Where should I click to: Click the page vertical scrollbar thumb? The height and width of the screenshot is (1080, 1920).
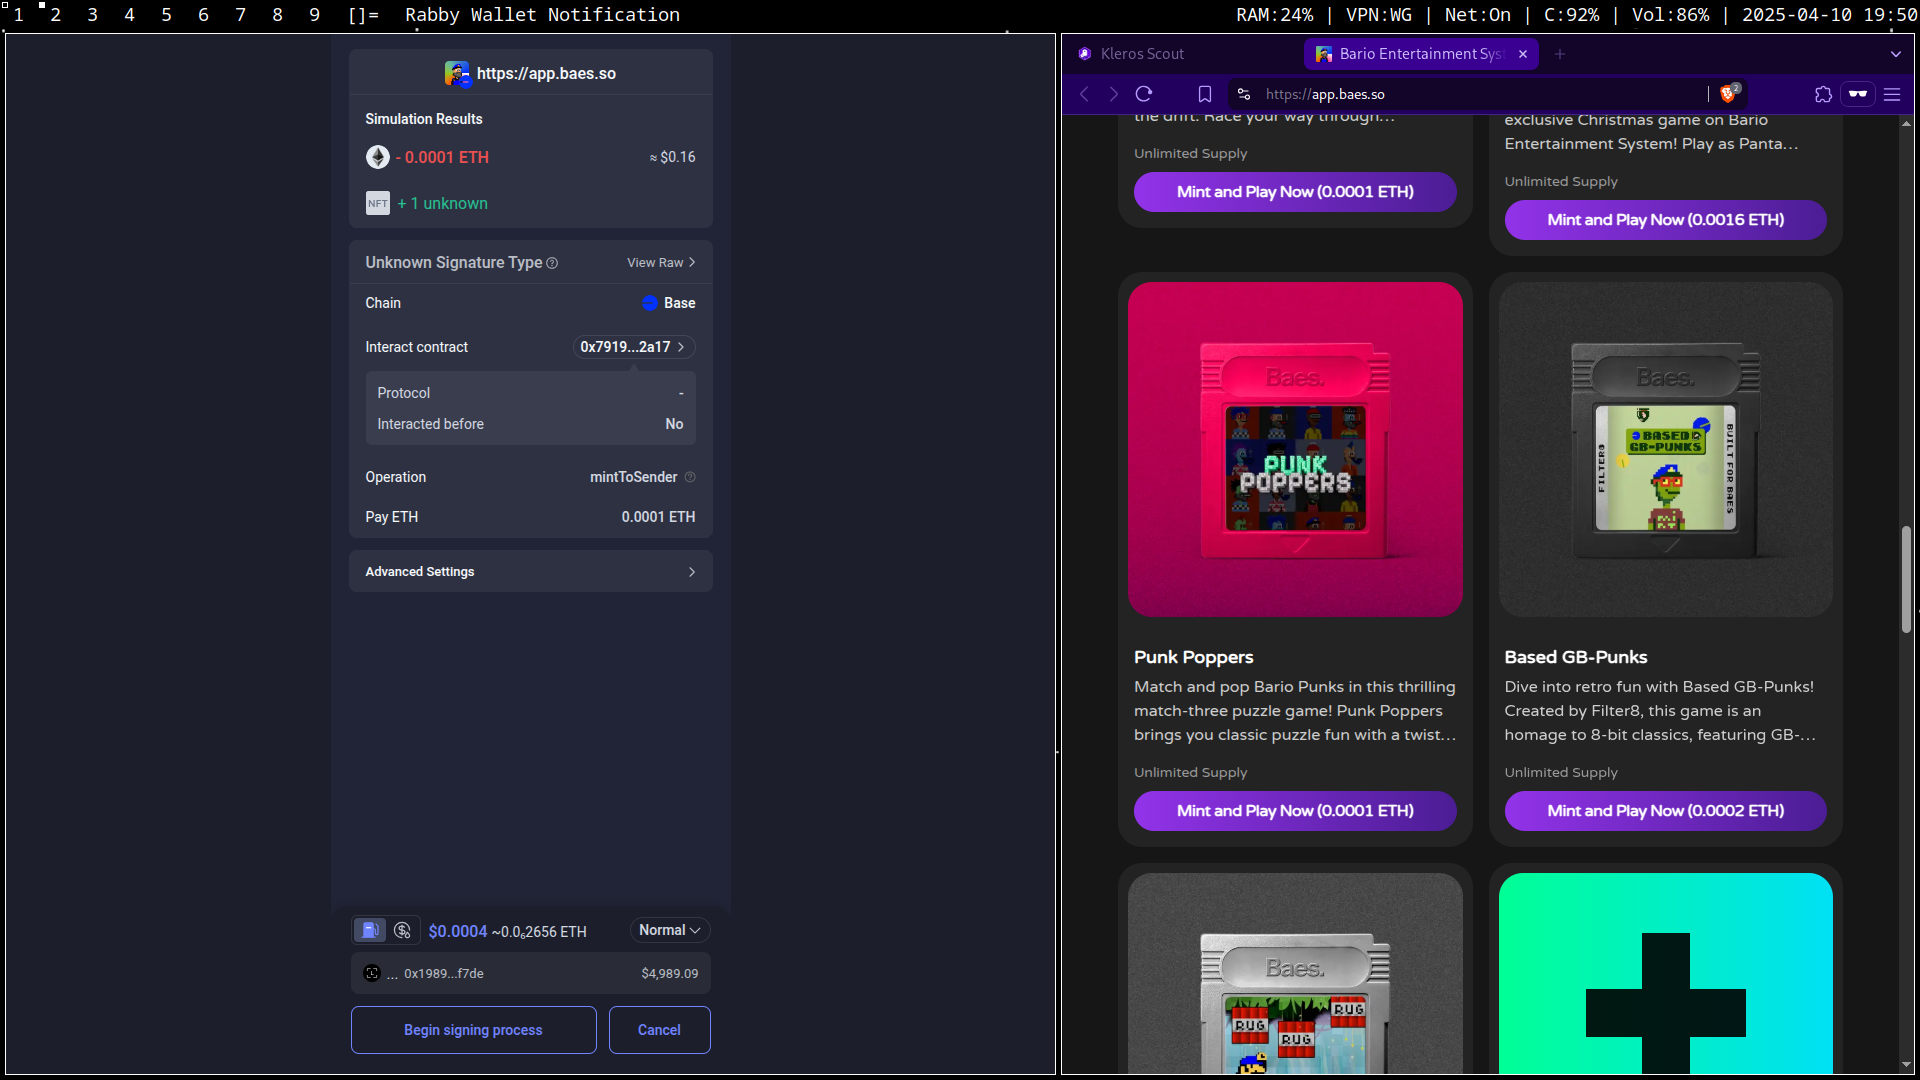tap(1906, 579)
